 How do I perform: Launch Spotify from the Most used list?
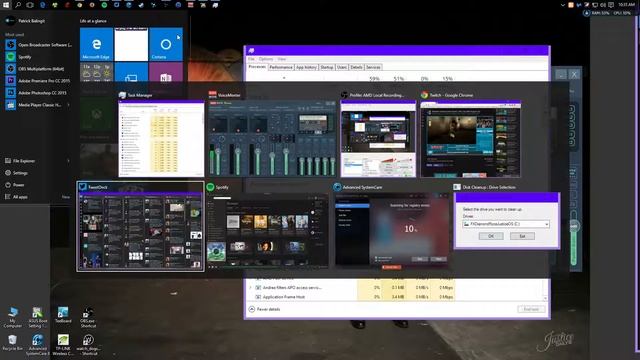click(39, 57)
